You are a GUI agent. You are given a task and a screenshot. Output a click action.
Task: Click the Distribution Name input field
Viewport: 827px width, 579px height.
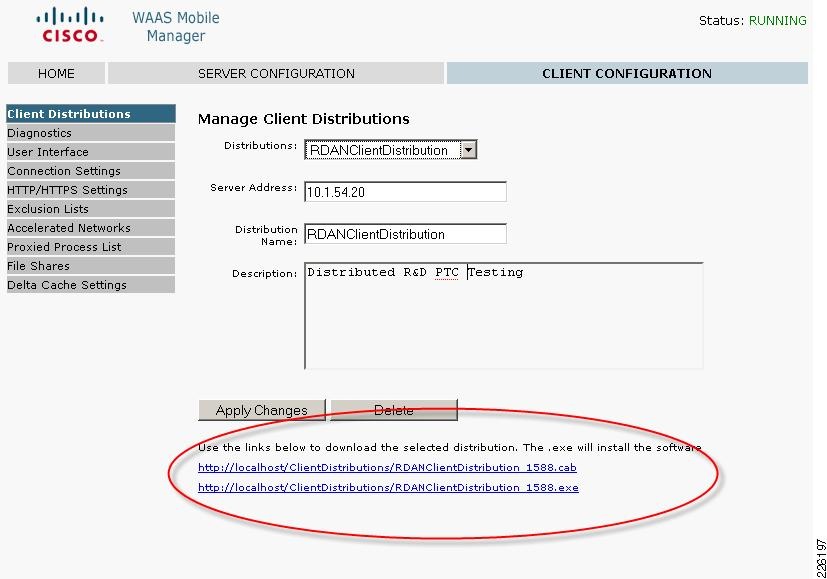[x=406, y=234]
